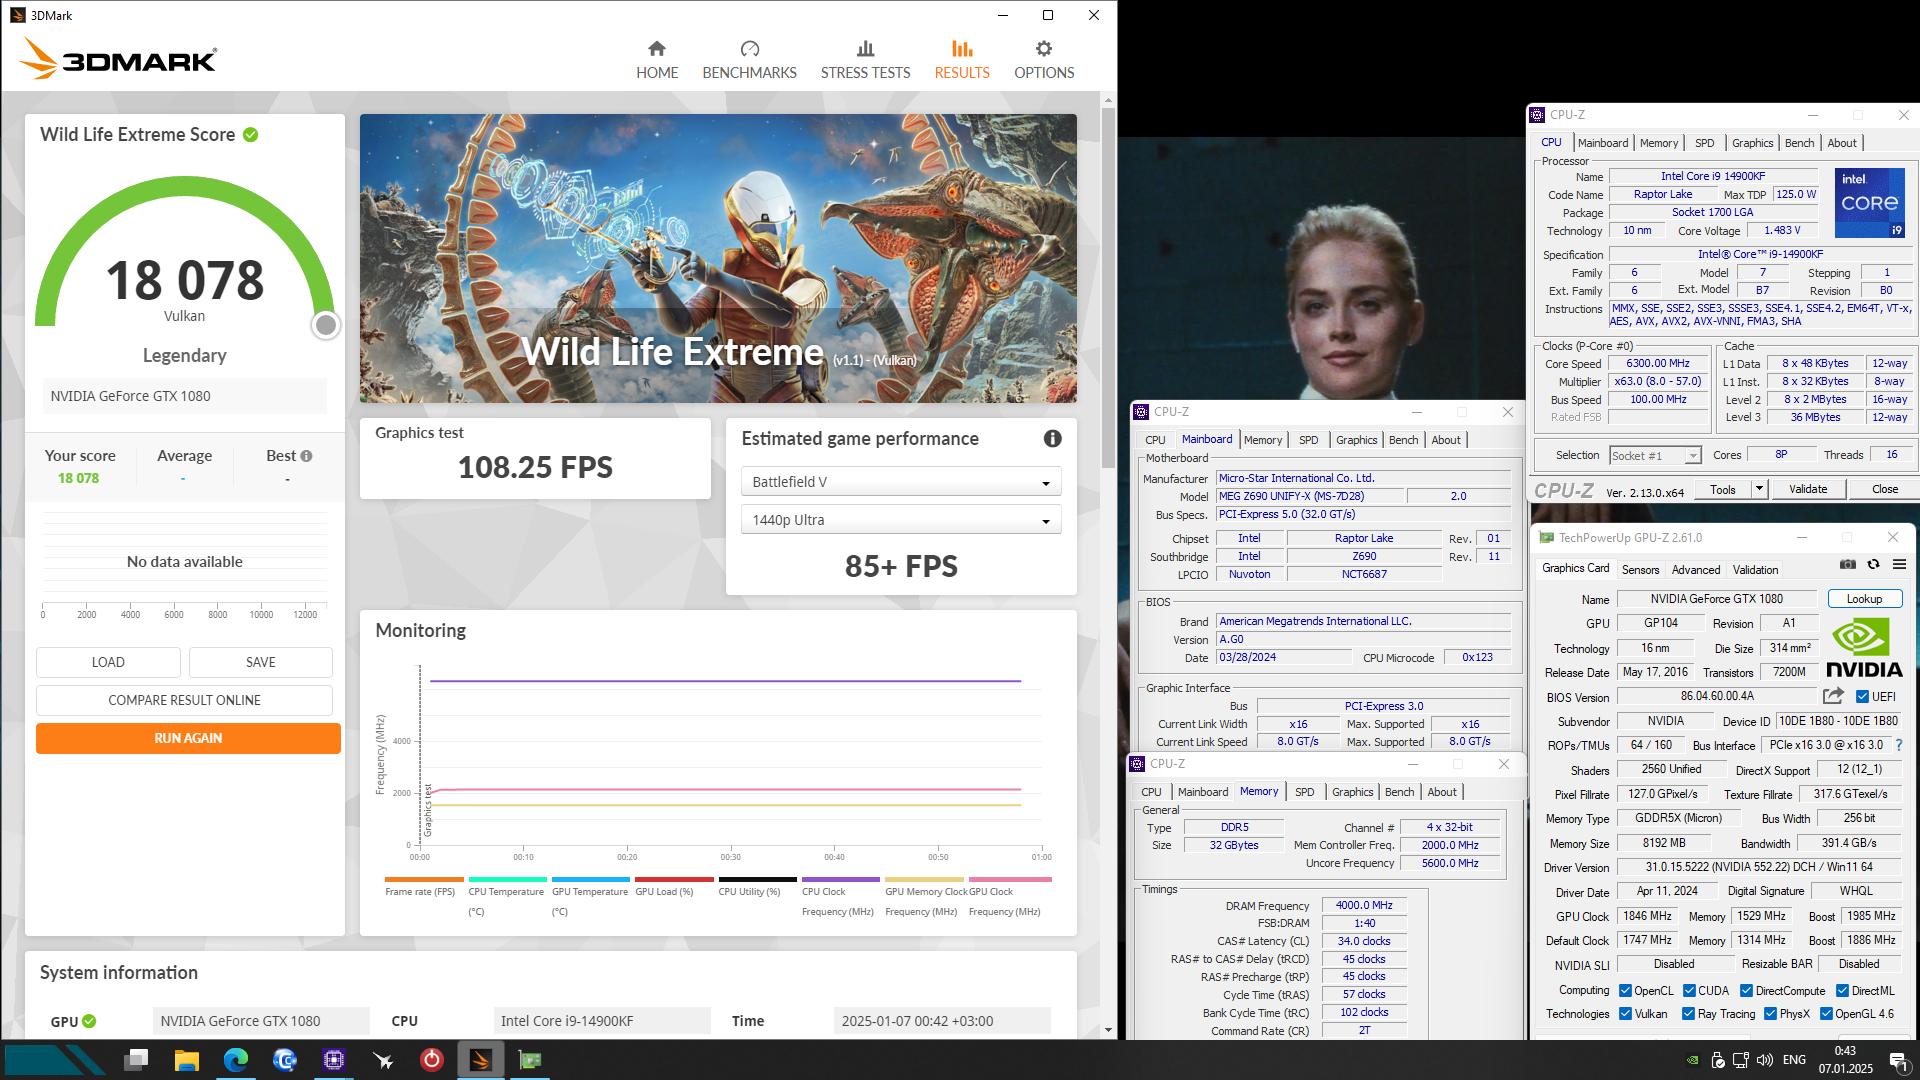Screen dimensions: 1920x1080
Task: Open OPTIONS gear in 3DMark
Action: click(x=1044, y=60)
